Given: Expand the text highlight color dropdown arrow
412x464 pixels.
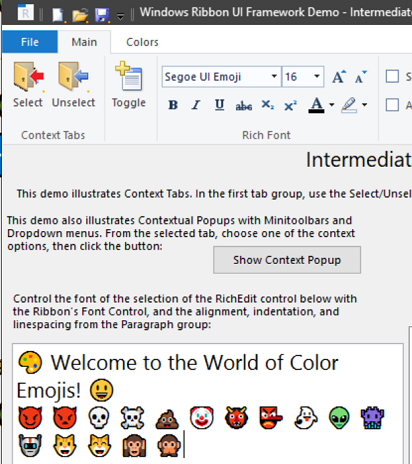Looking at the screenshot, I should [365, 105].
